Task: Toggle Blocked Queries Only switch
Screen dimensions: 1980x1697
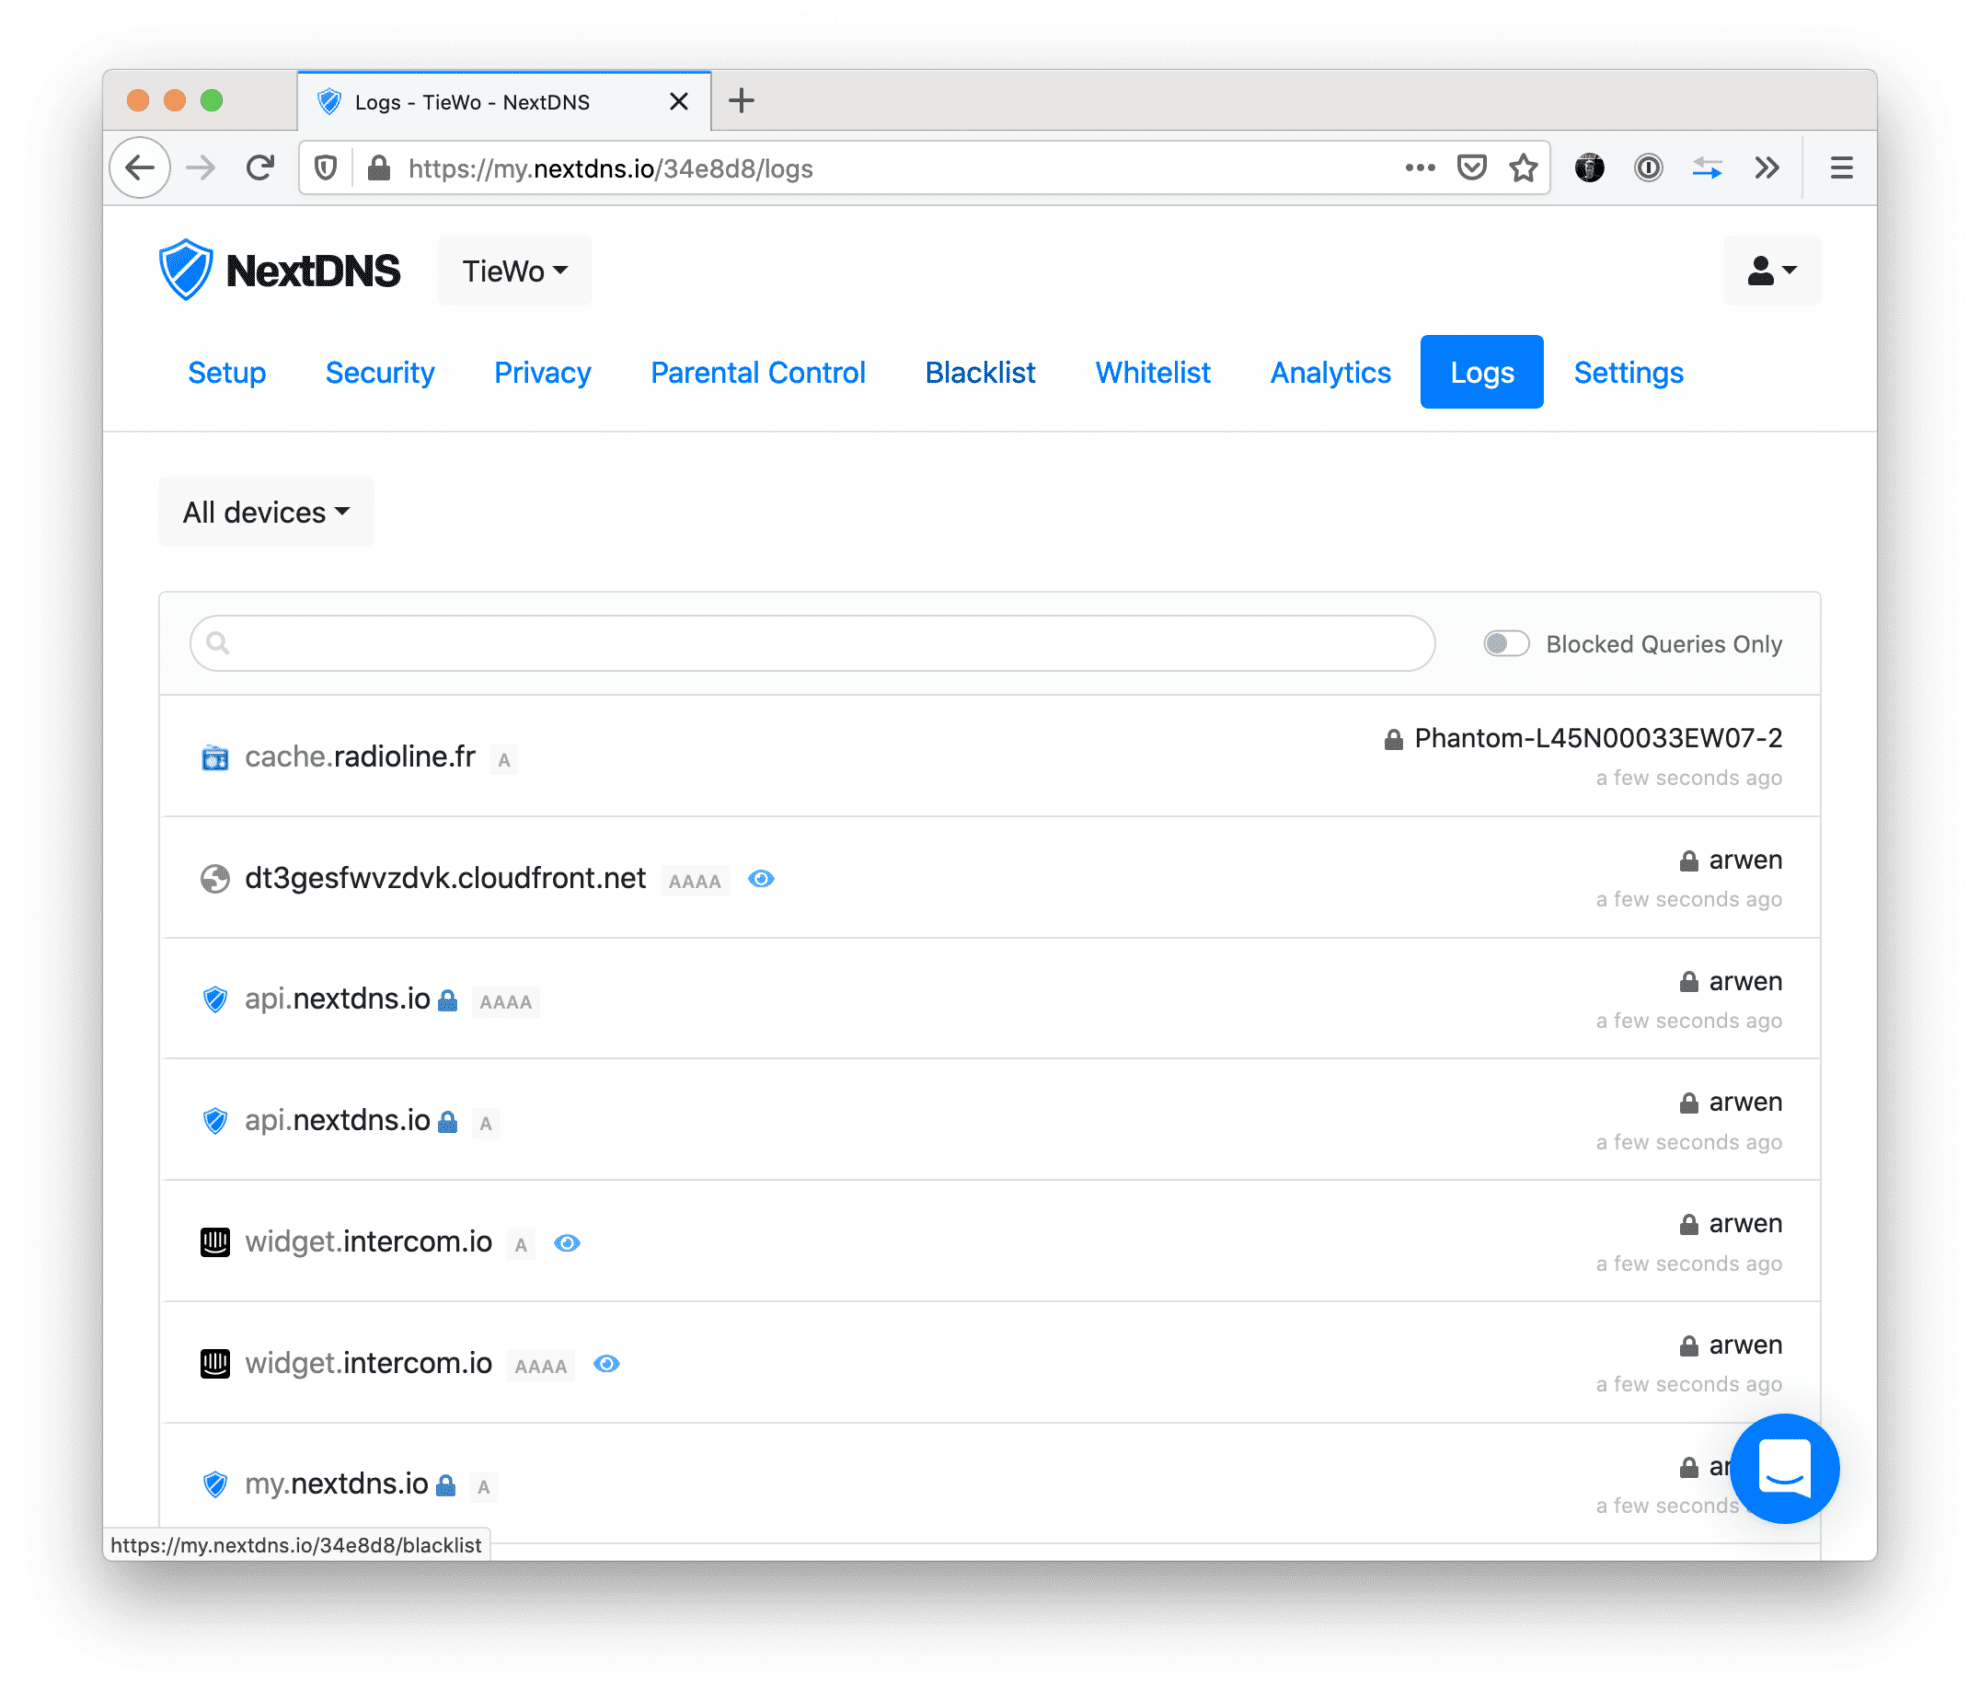Action: pos(1506,643)
